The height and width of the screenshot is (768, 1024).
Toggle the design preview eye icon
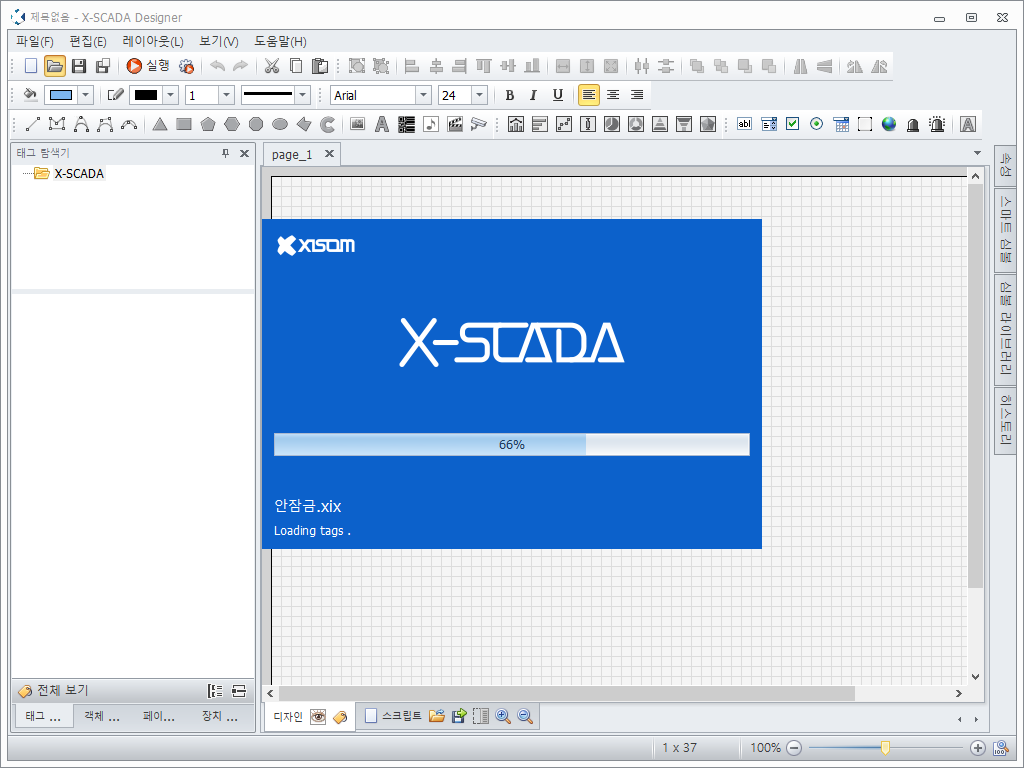pyautogui.click(x=318, y=716)
